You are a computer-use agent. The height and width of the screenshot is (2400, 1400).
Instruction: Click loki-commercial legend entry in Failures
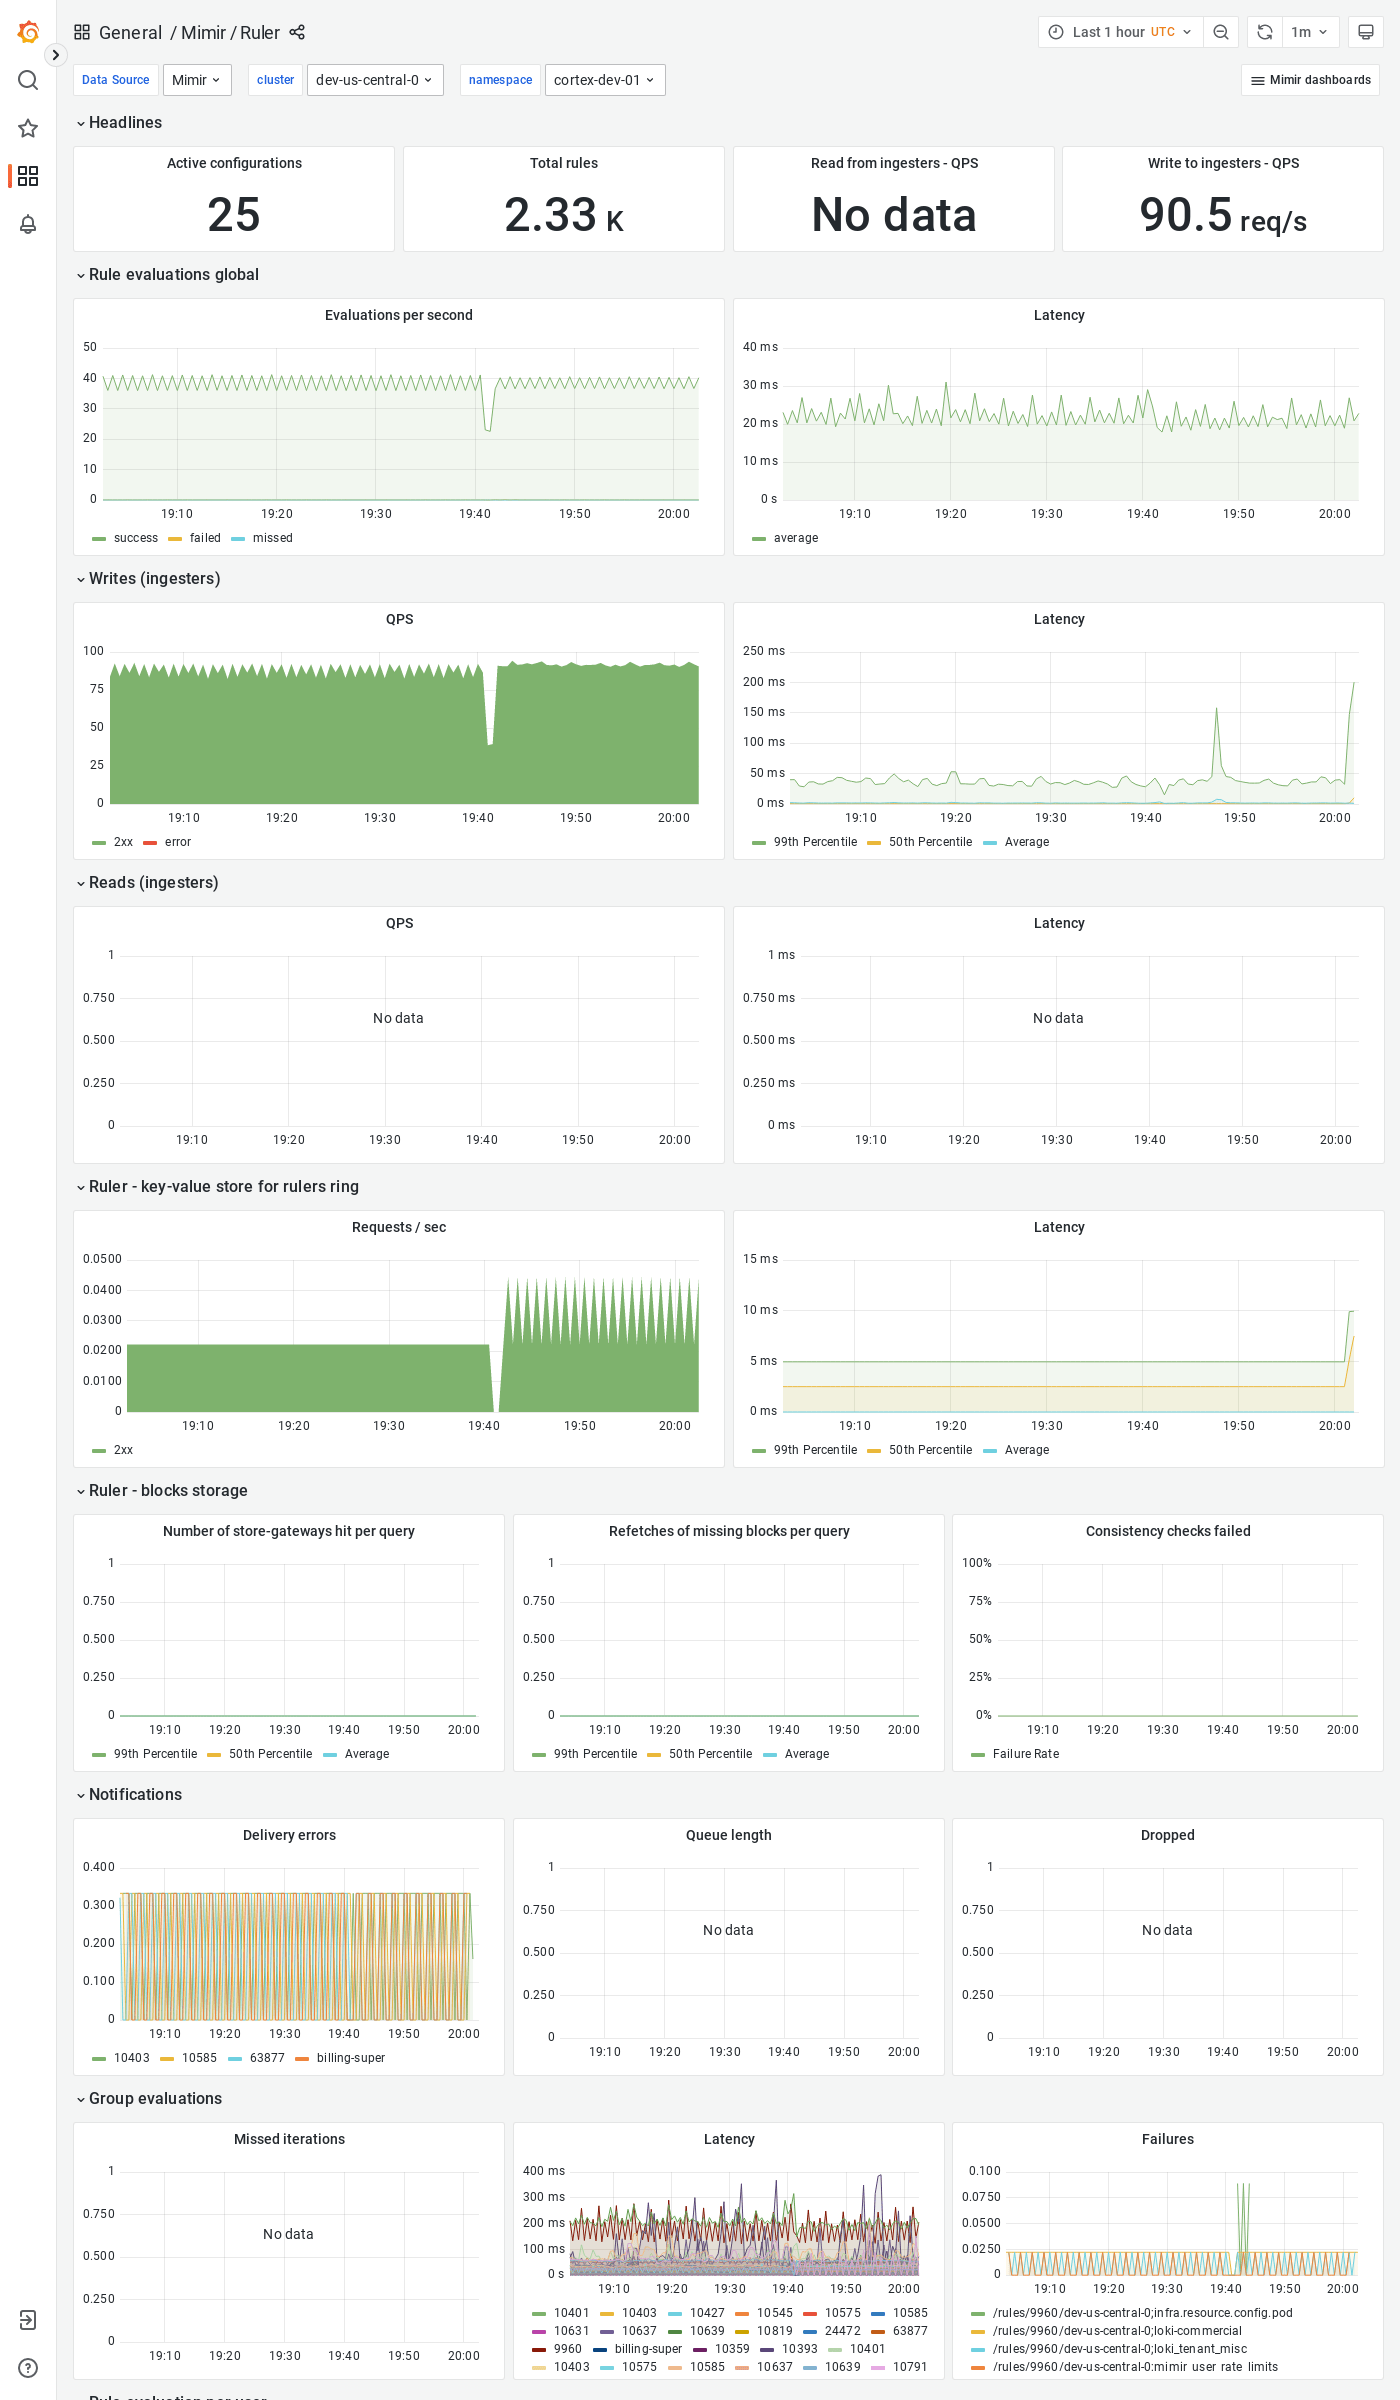click(x=1117, y=2331)
